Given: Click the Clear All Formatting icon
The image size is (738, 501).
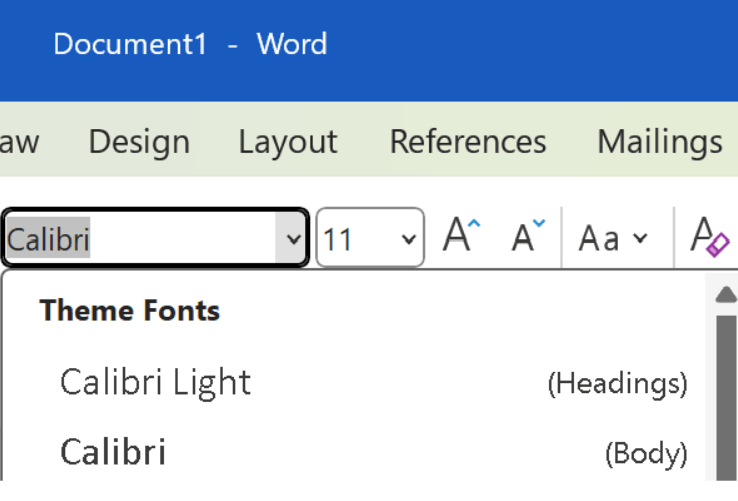Looking at the screenshot, I should point(710,236).
